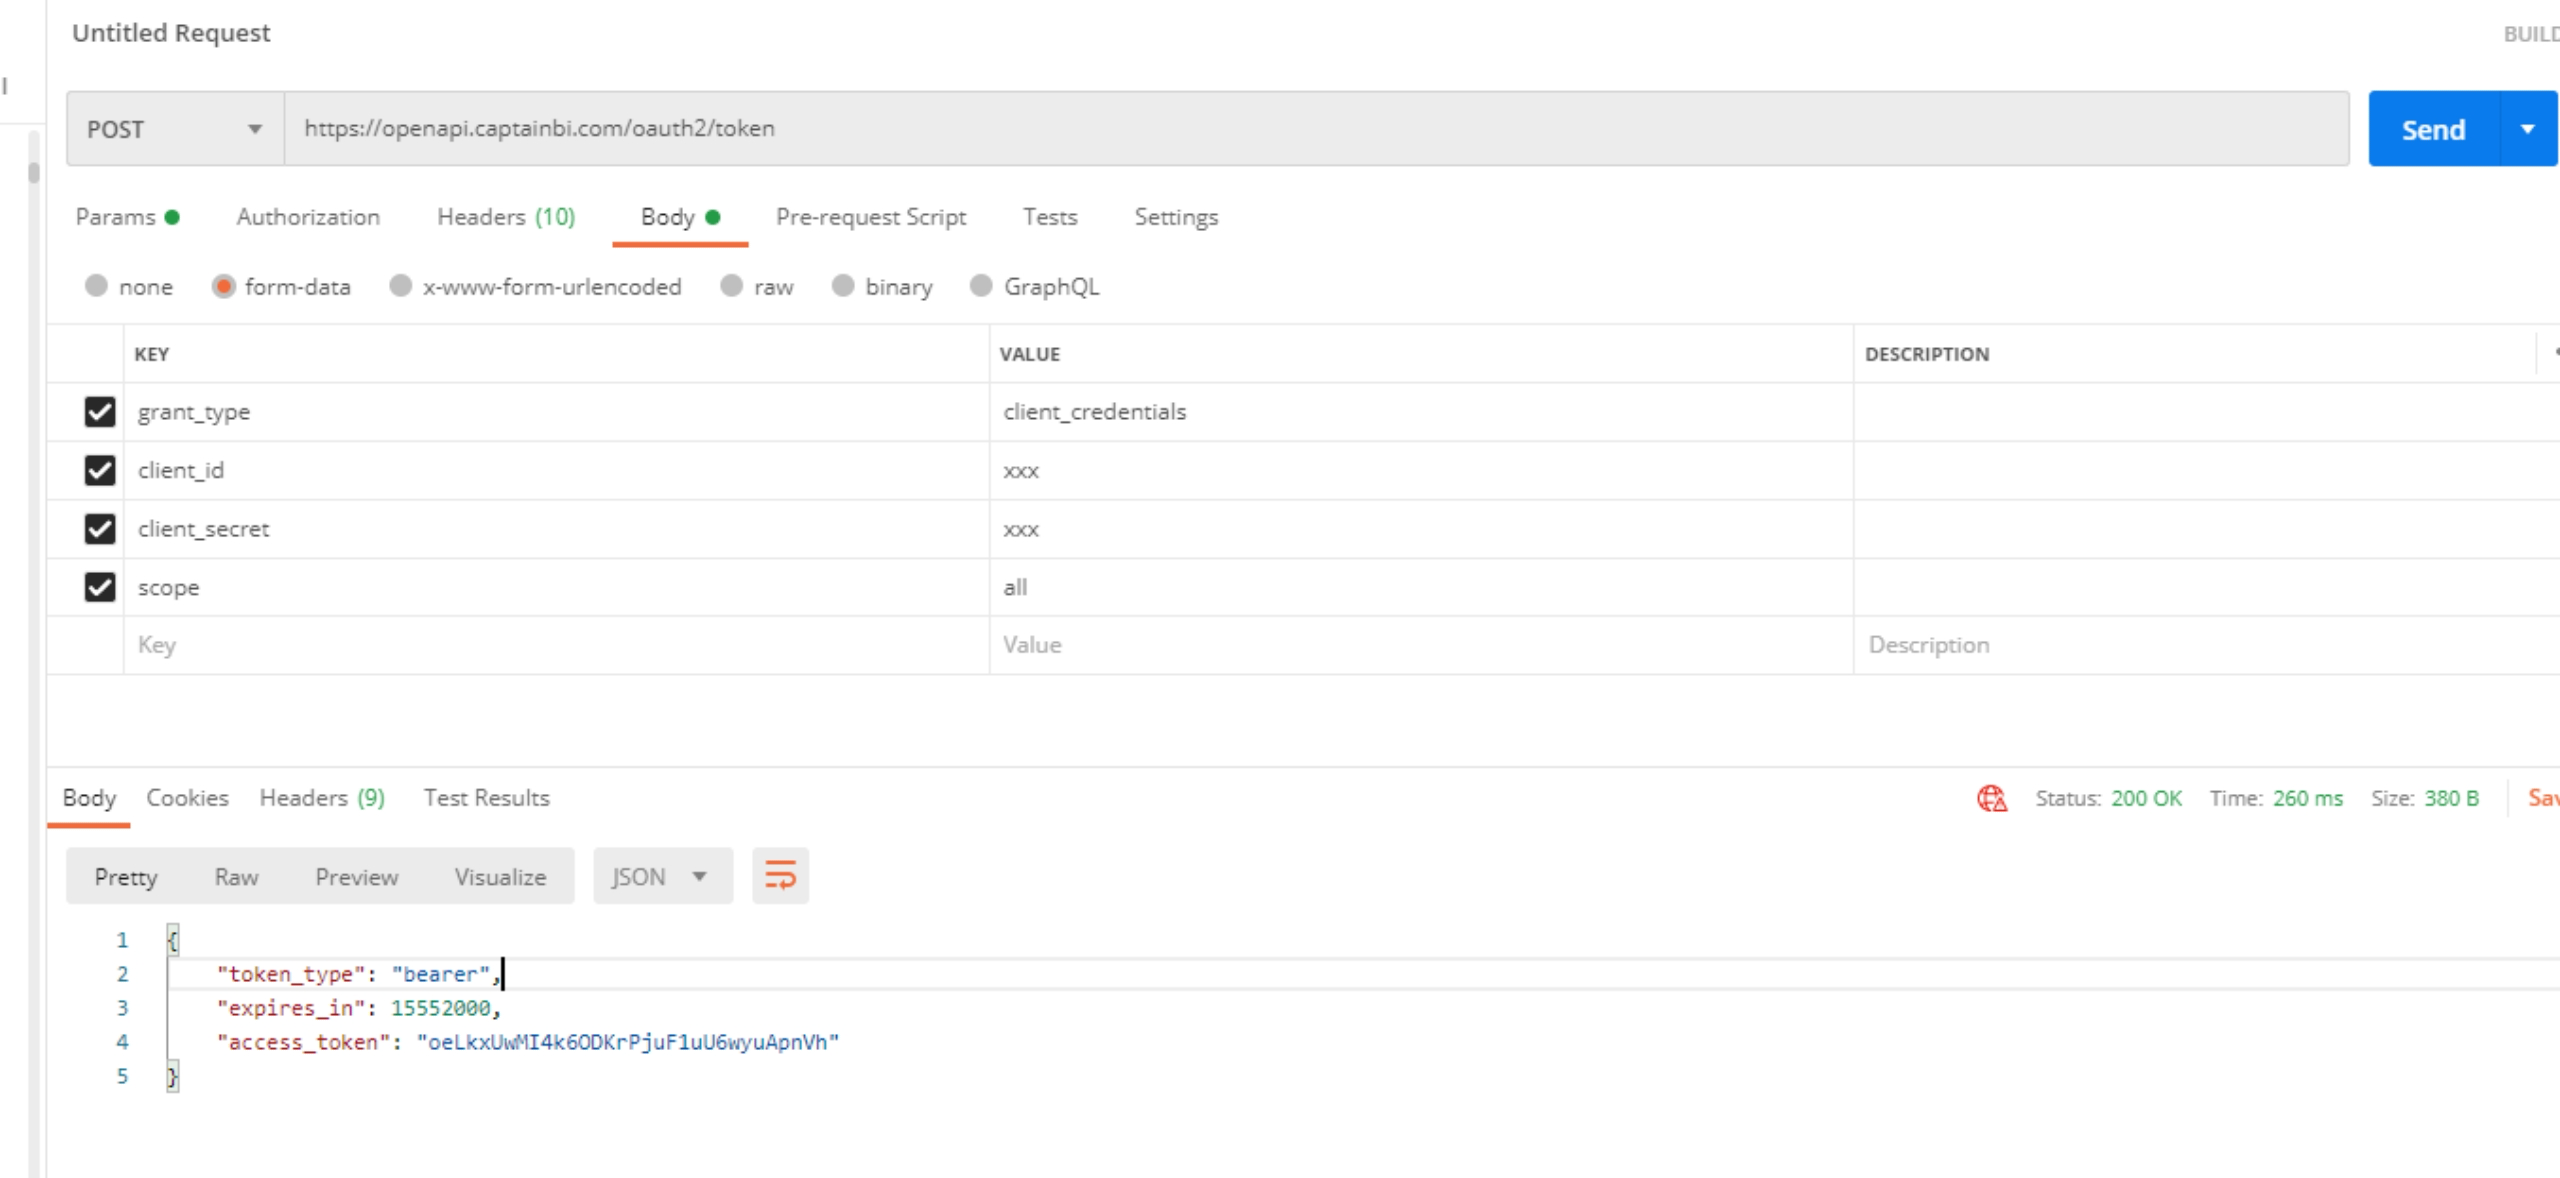This screenshot has width=2560, height=1178.
Task: Click the Time 260 ms text
Action: click(2276, 798)
